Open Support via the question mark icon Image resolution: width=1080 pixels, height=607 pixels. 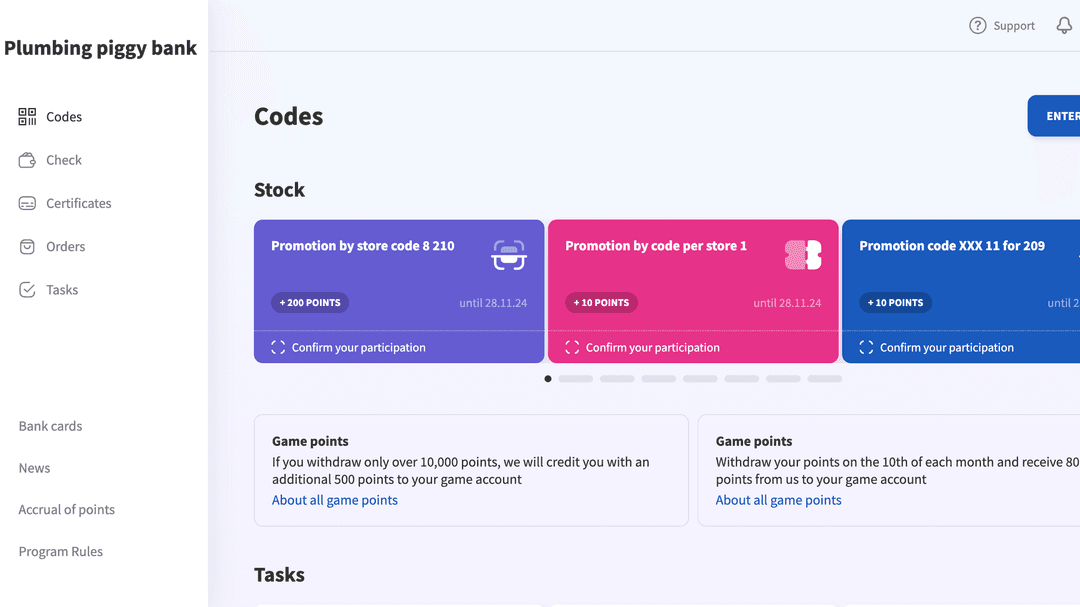pyautogui.click(x=977, y=25)
